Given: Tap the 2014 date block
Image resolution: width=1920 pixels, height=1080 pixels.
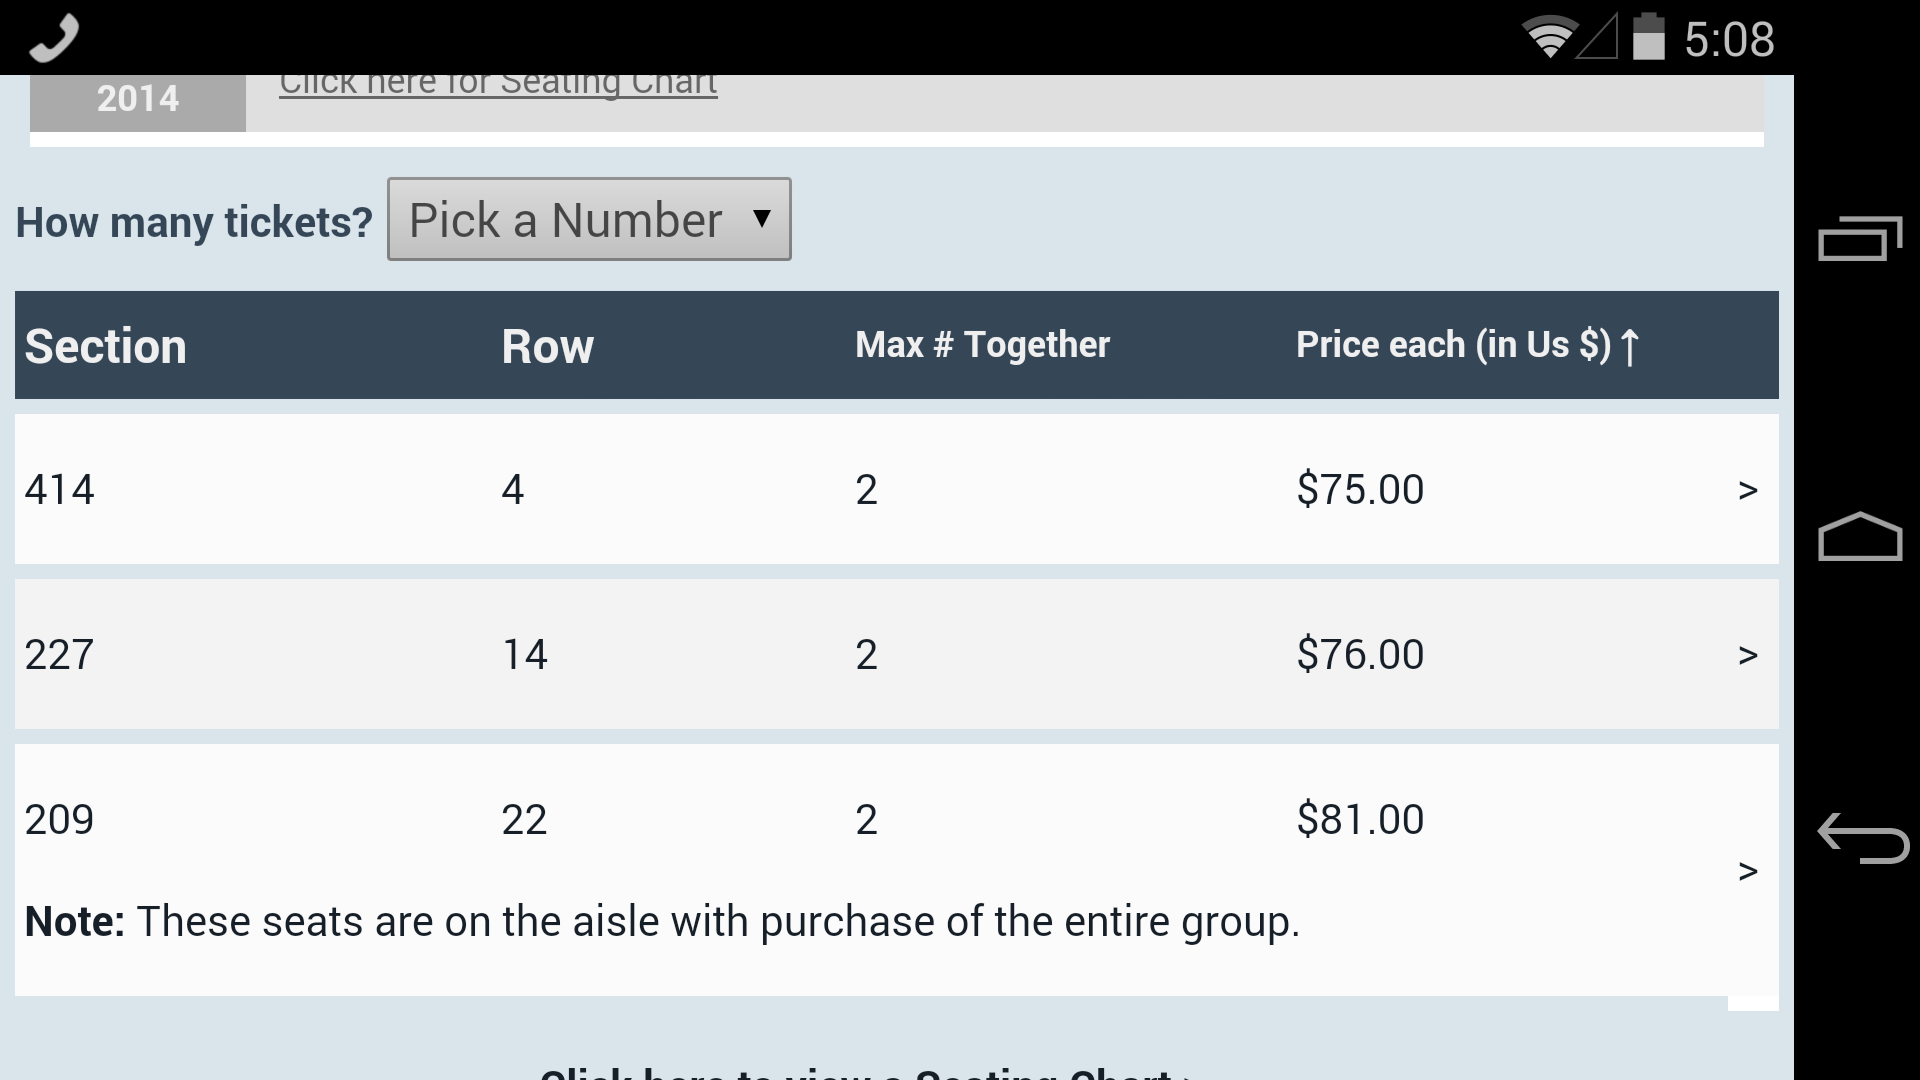Looking at the screenshot, I should pos(138,100).
